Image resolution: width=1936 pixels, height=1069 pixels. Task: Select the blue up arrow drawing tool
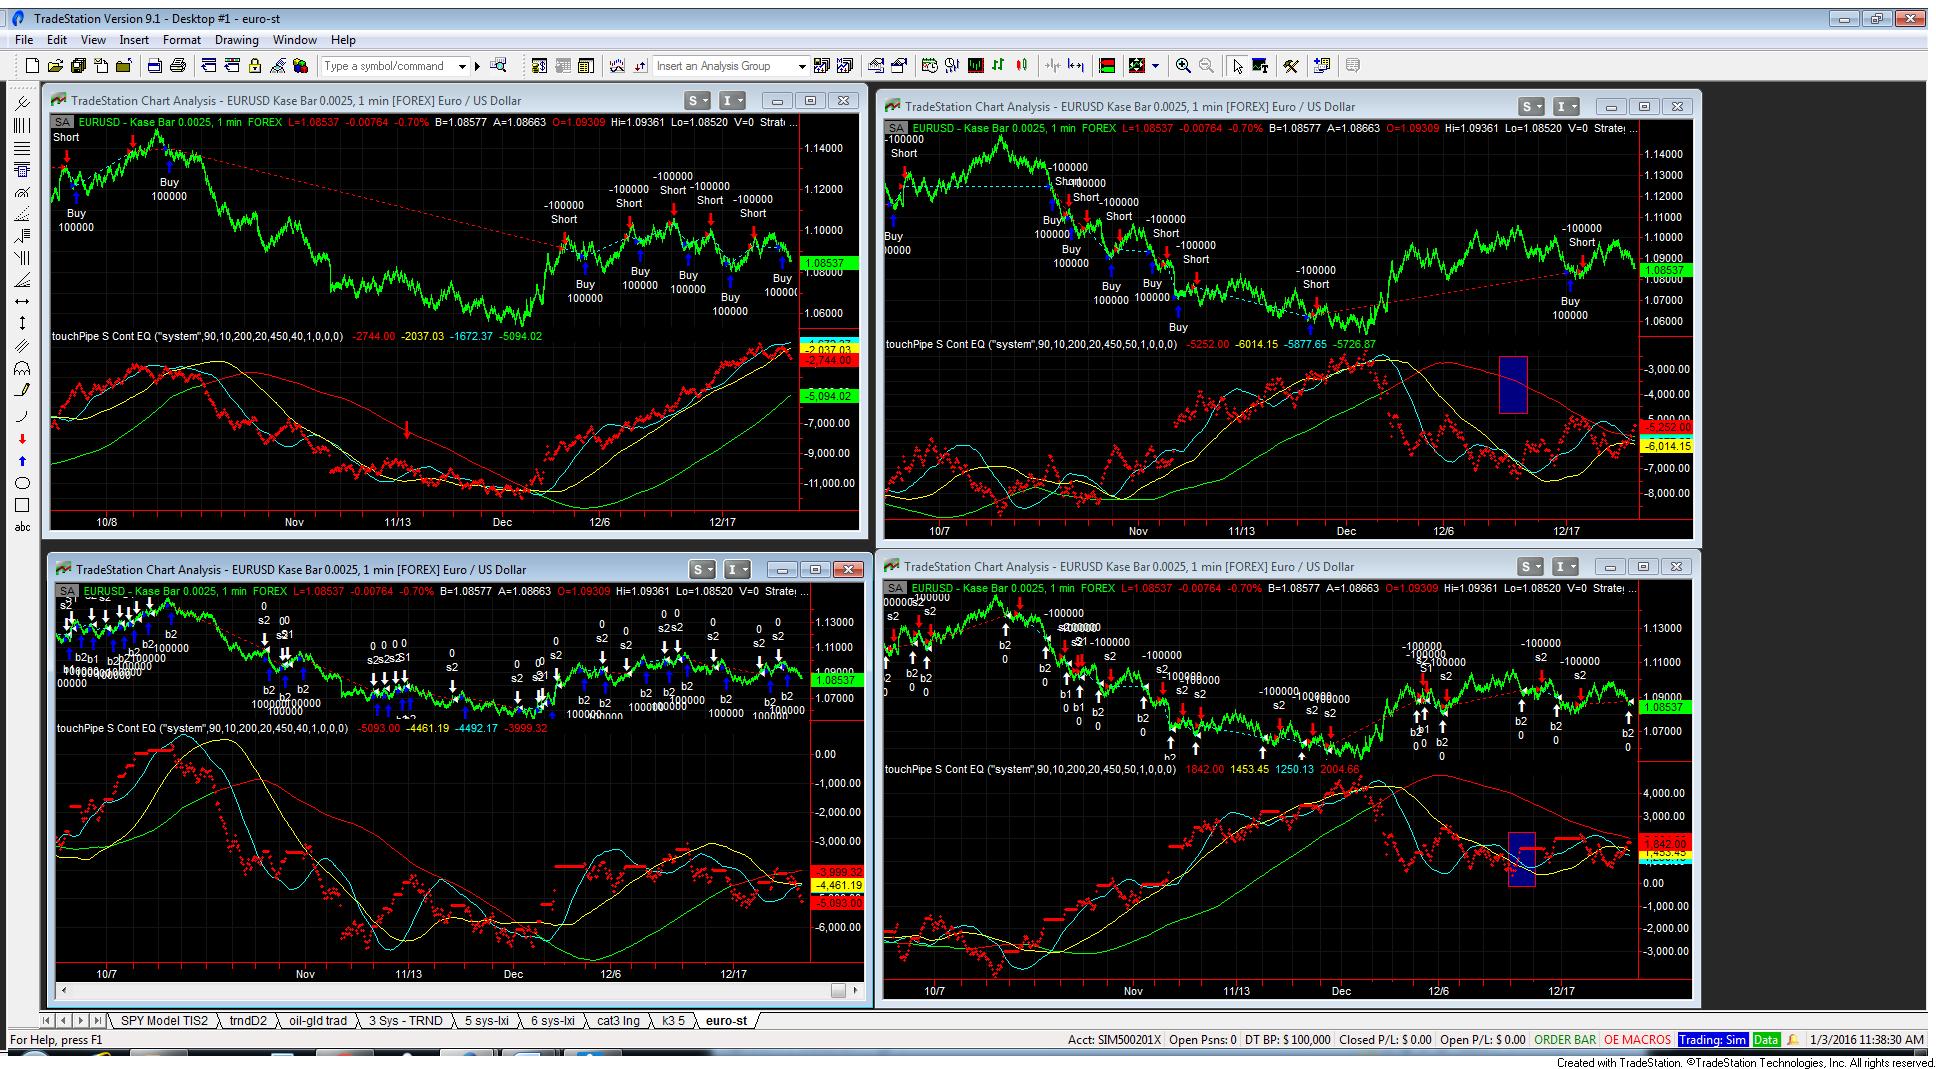22,461
